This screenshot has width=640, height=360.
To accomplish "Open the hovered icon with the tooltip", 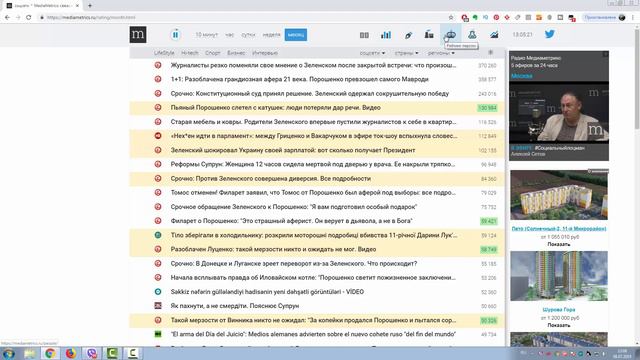I will pyautogui.click(x=451, y=35).
